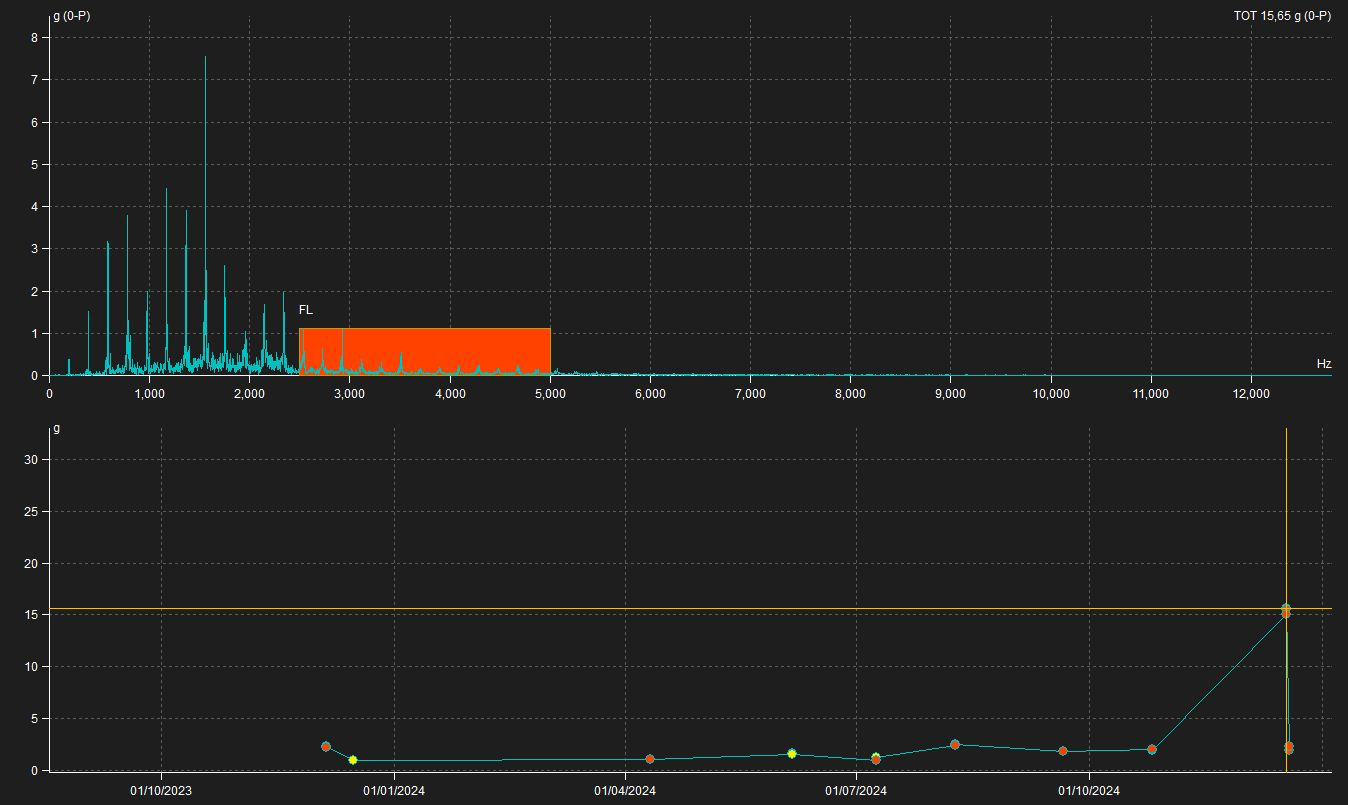Select the red trend point after 01/04/2024
Viewport: 1348px width, 805px height.
[650, 759]
